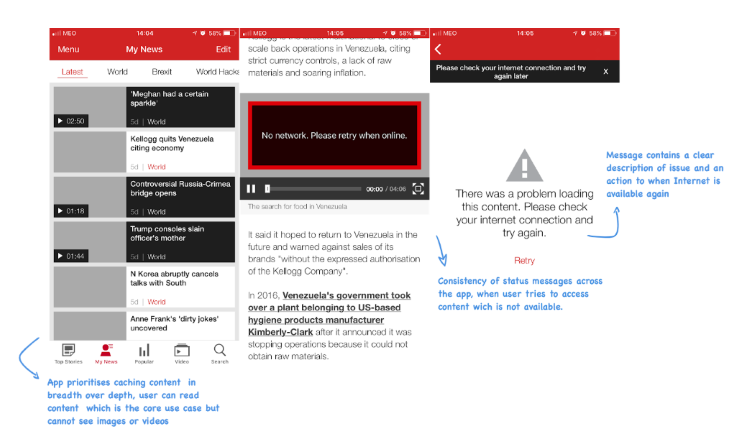Play the 01:44 Trump consoles video
This screenshot has height=447, width=750.
[71, 256]
